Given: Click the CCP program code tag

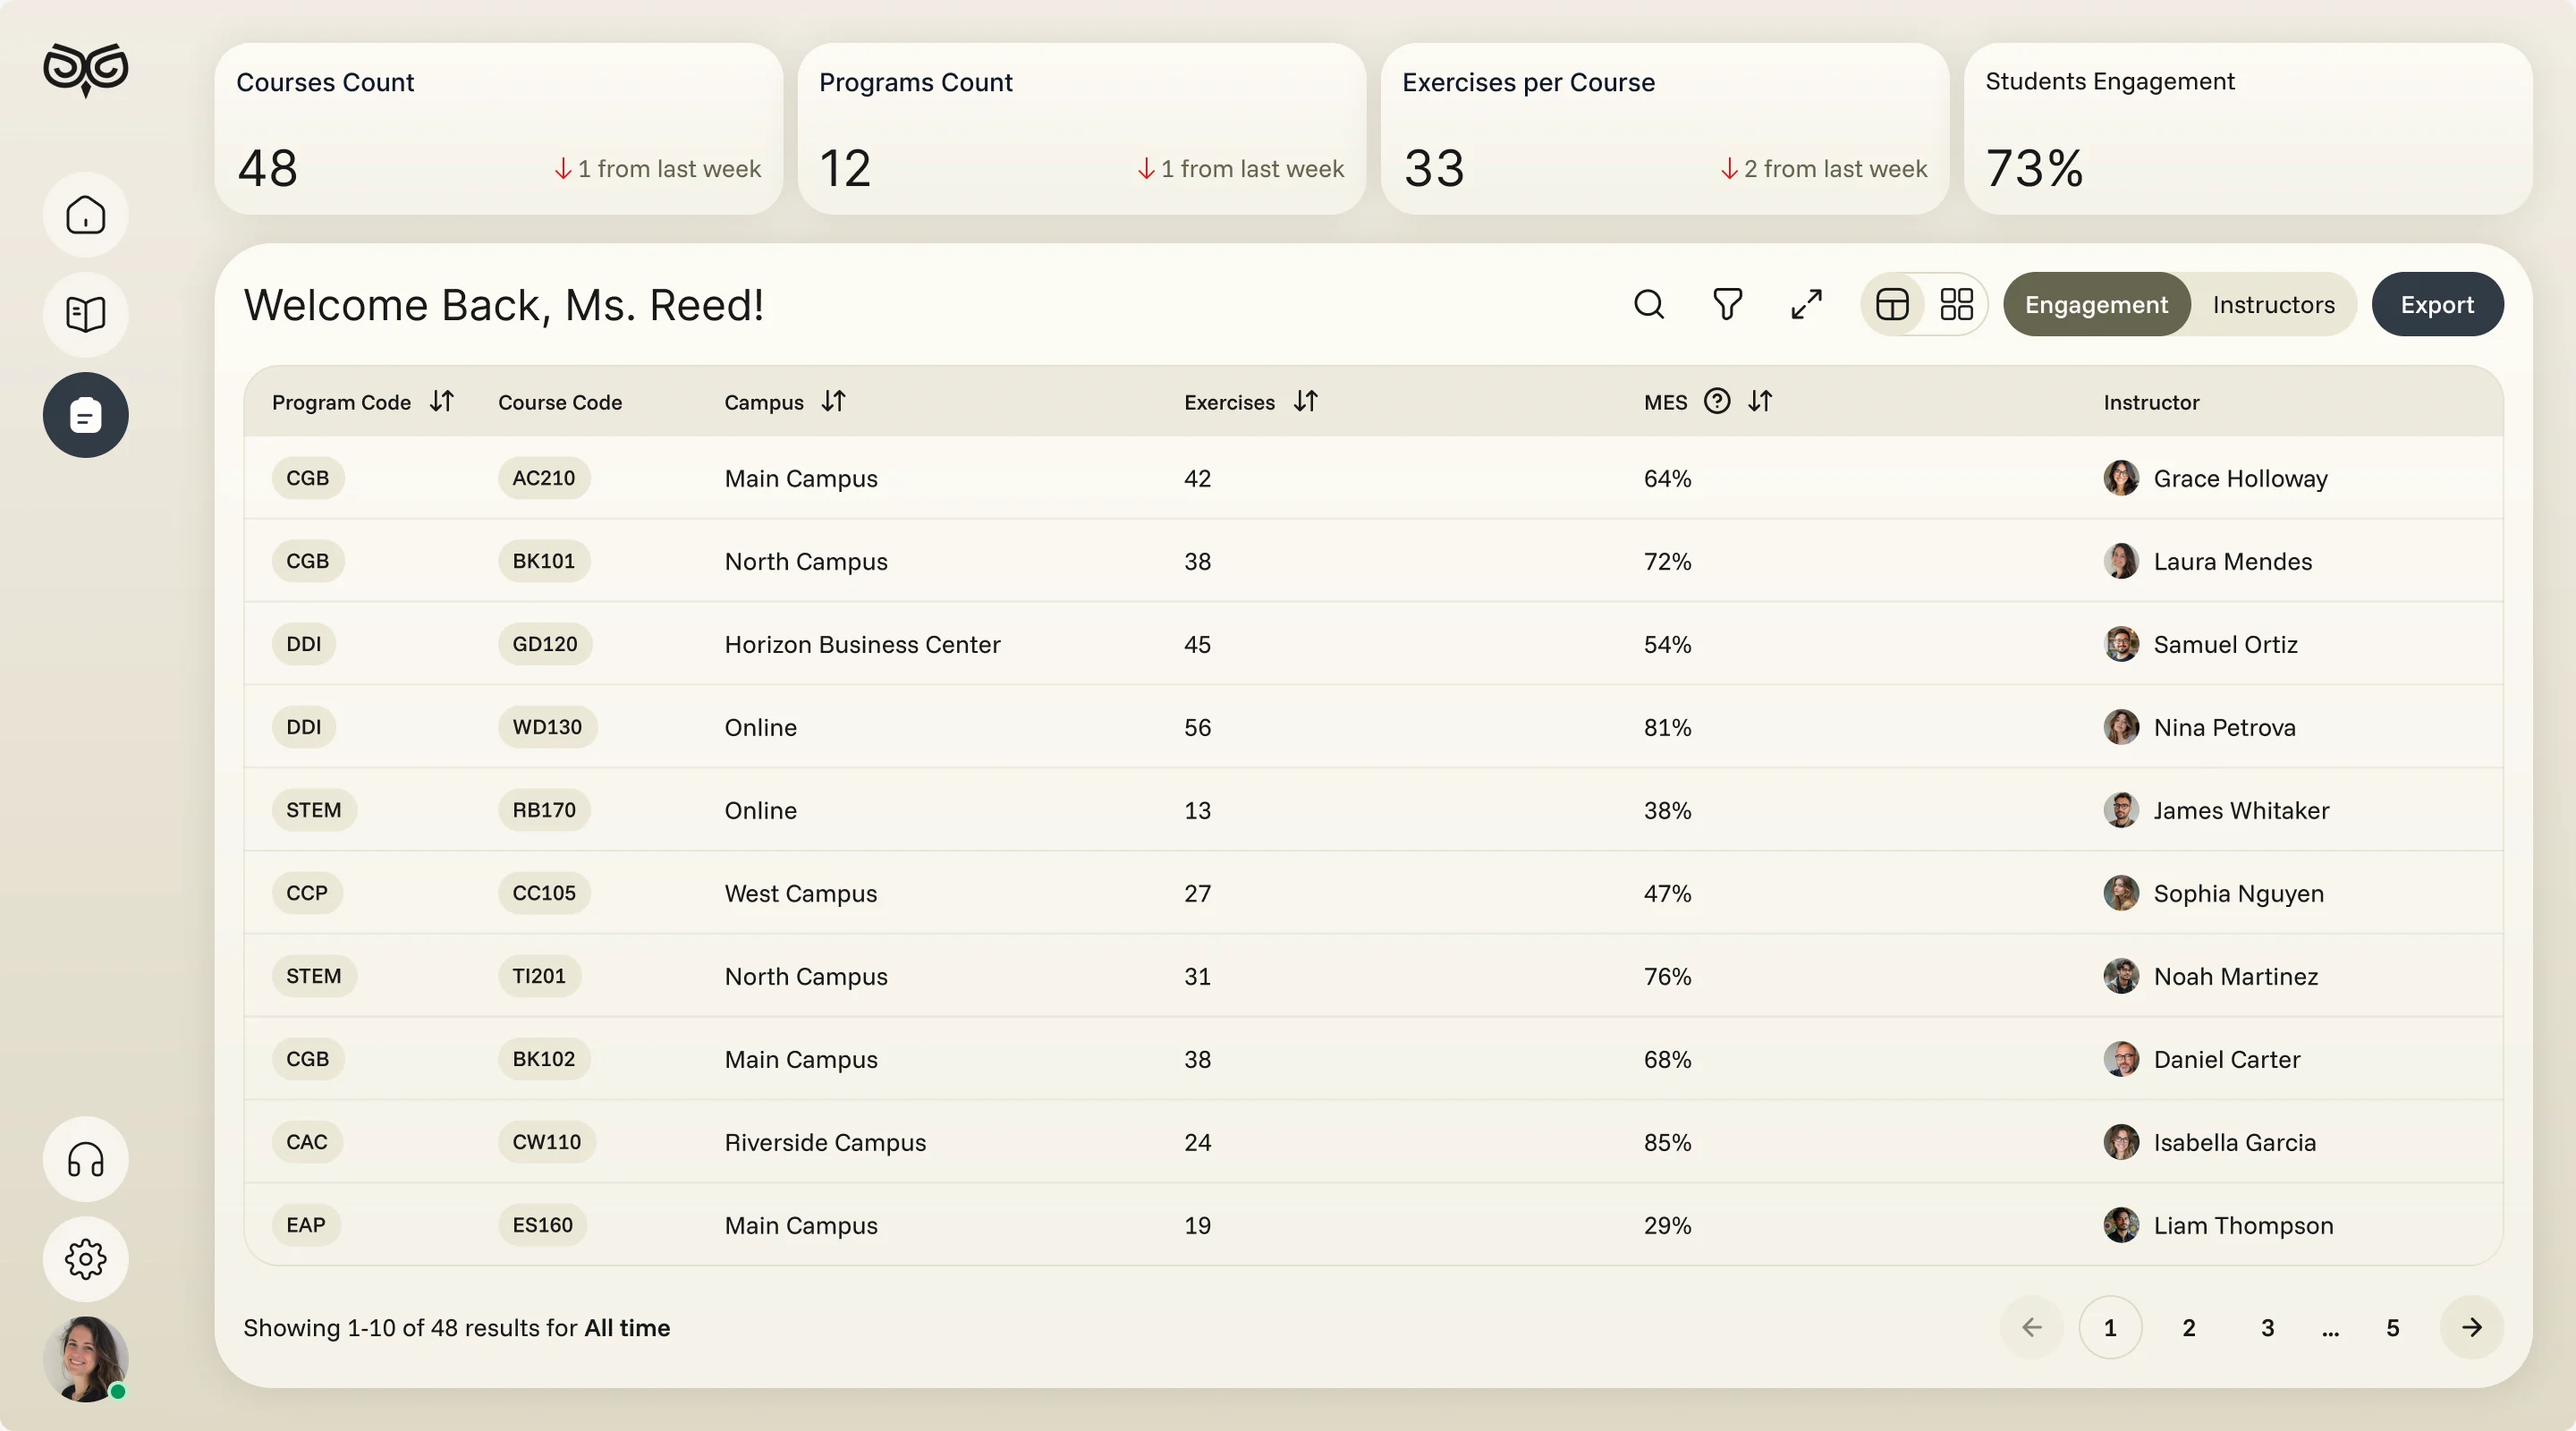Looking at the screenshot, I should tap(307, 893).
